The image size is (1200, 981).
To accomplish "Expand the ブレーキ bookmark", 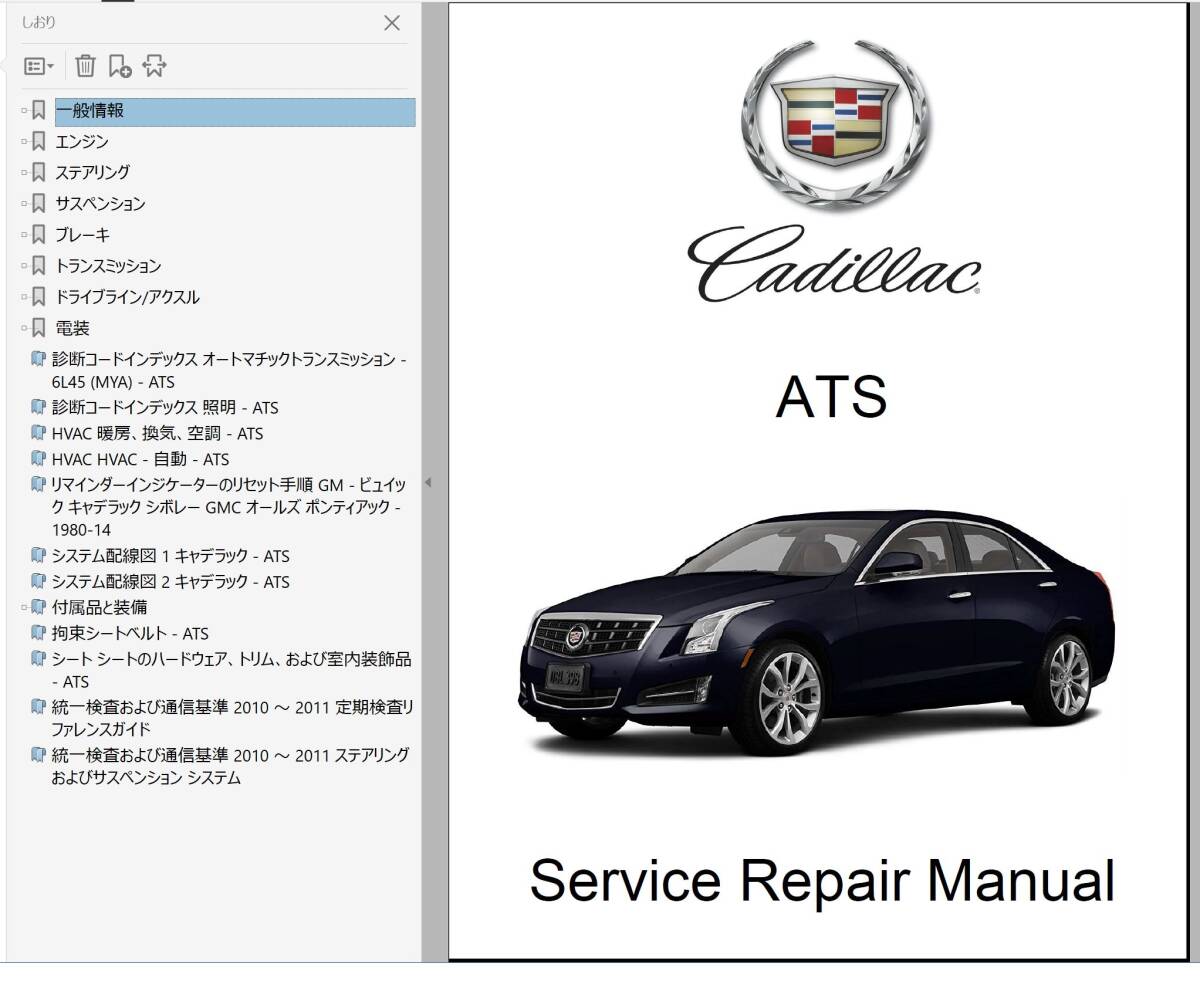I will pyautogui.click(x=24, y=235).
